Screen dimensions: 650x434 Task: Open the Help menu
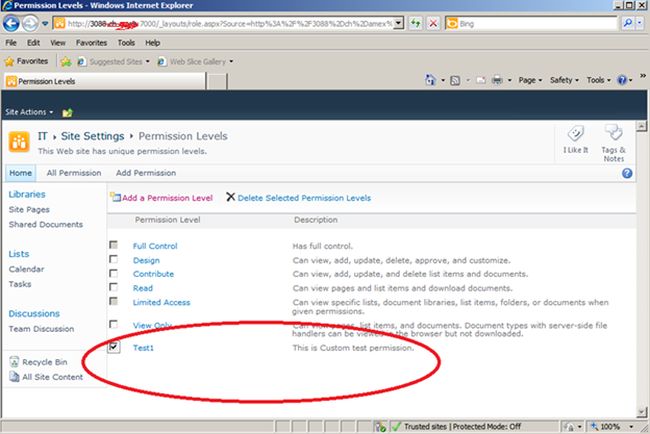[153, 43]
